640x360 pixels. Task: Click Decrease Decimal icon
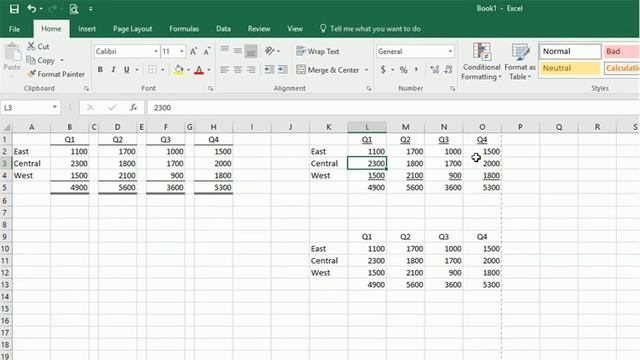point(449,70)
